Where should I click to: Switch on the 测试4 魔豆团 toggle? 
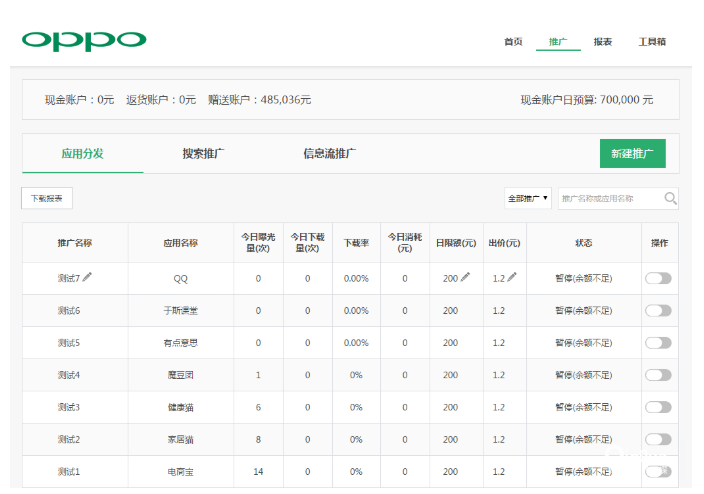(x=658, y=375)
